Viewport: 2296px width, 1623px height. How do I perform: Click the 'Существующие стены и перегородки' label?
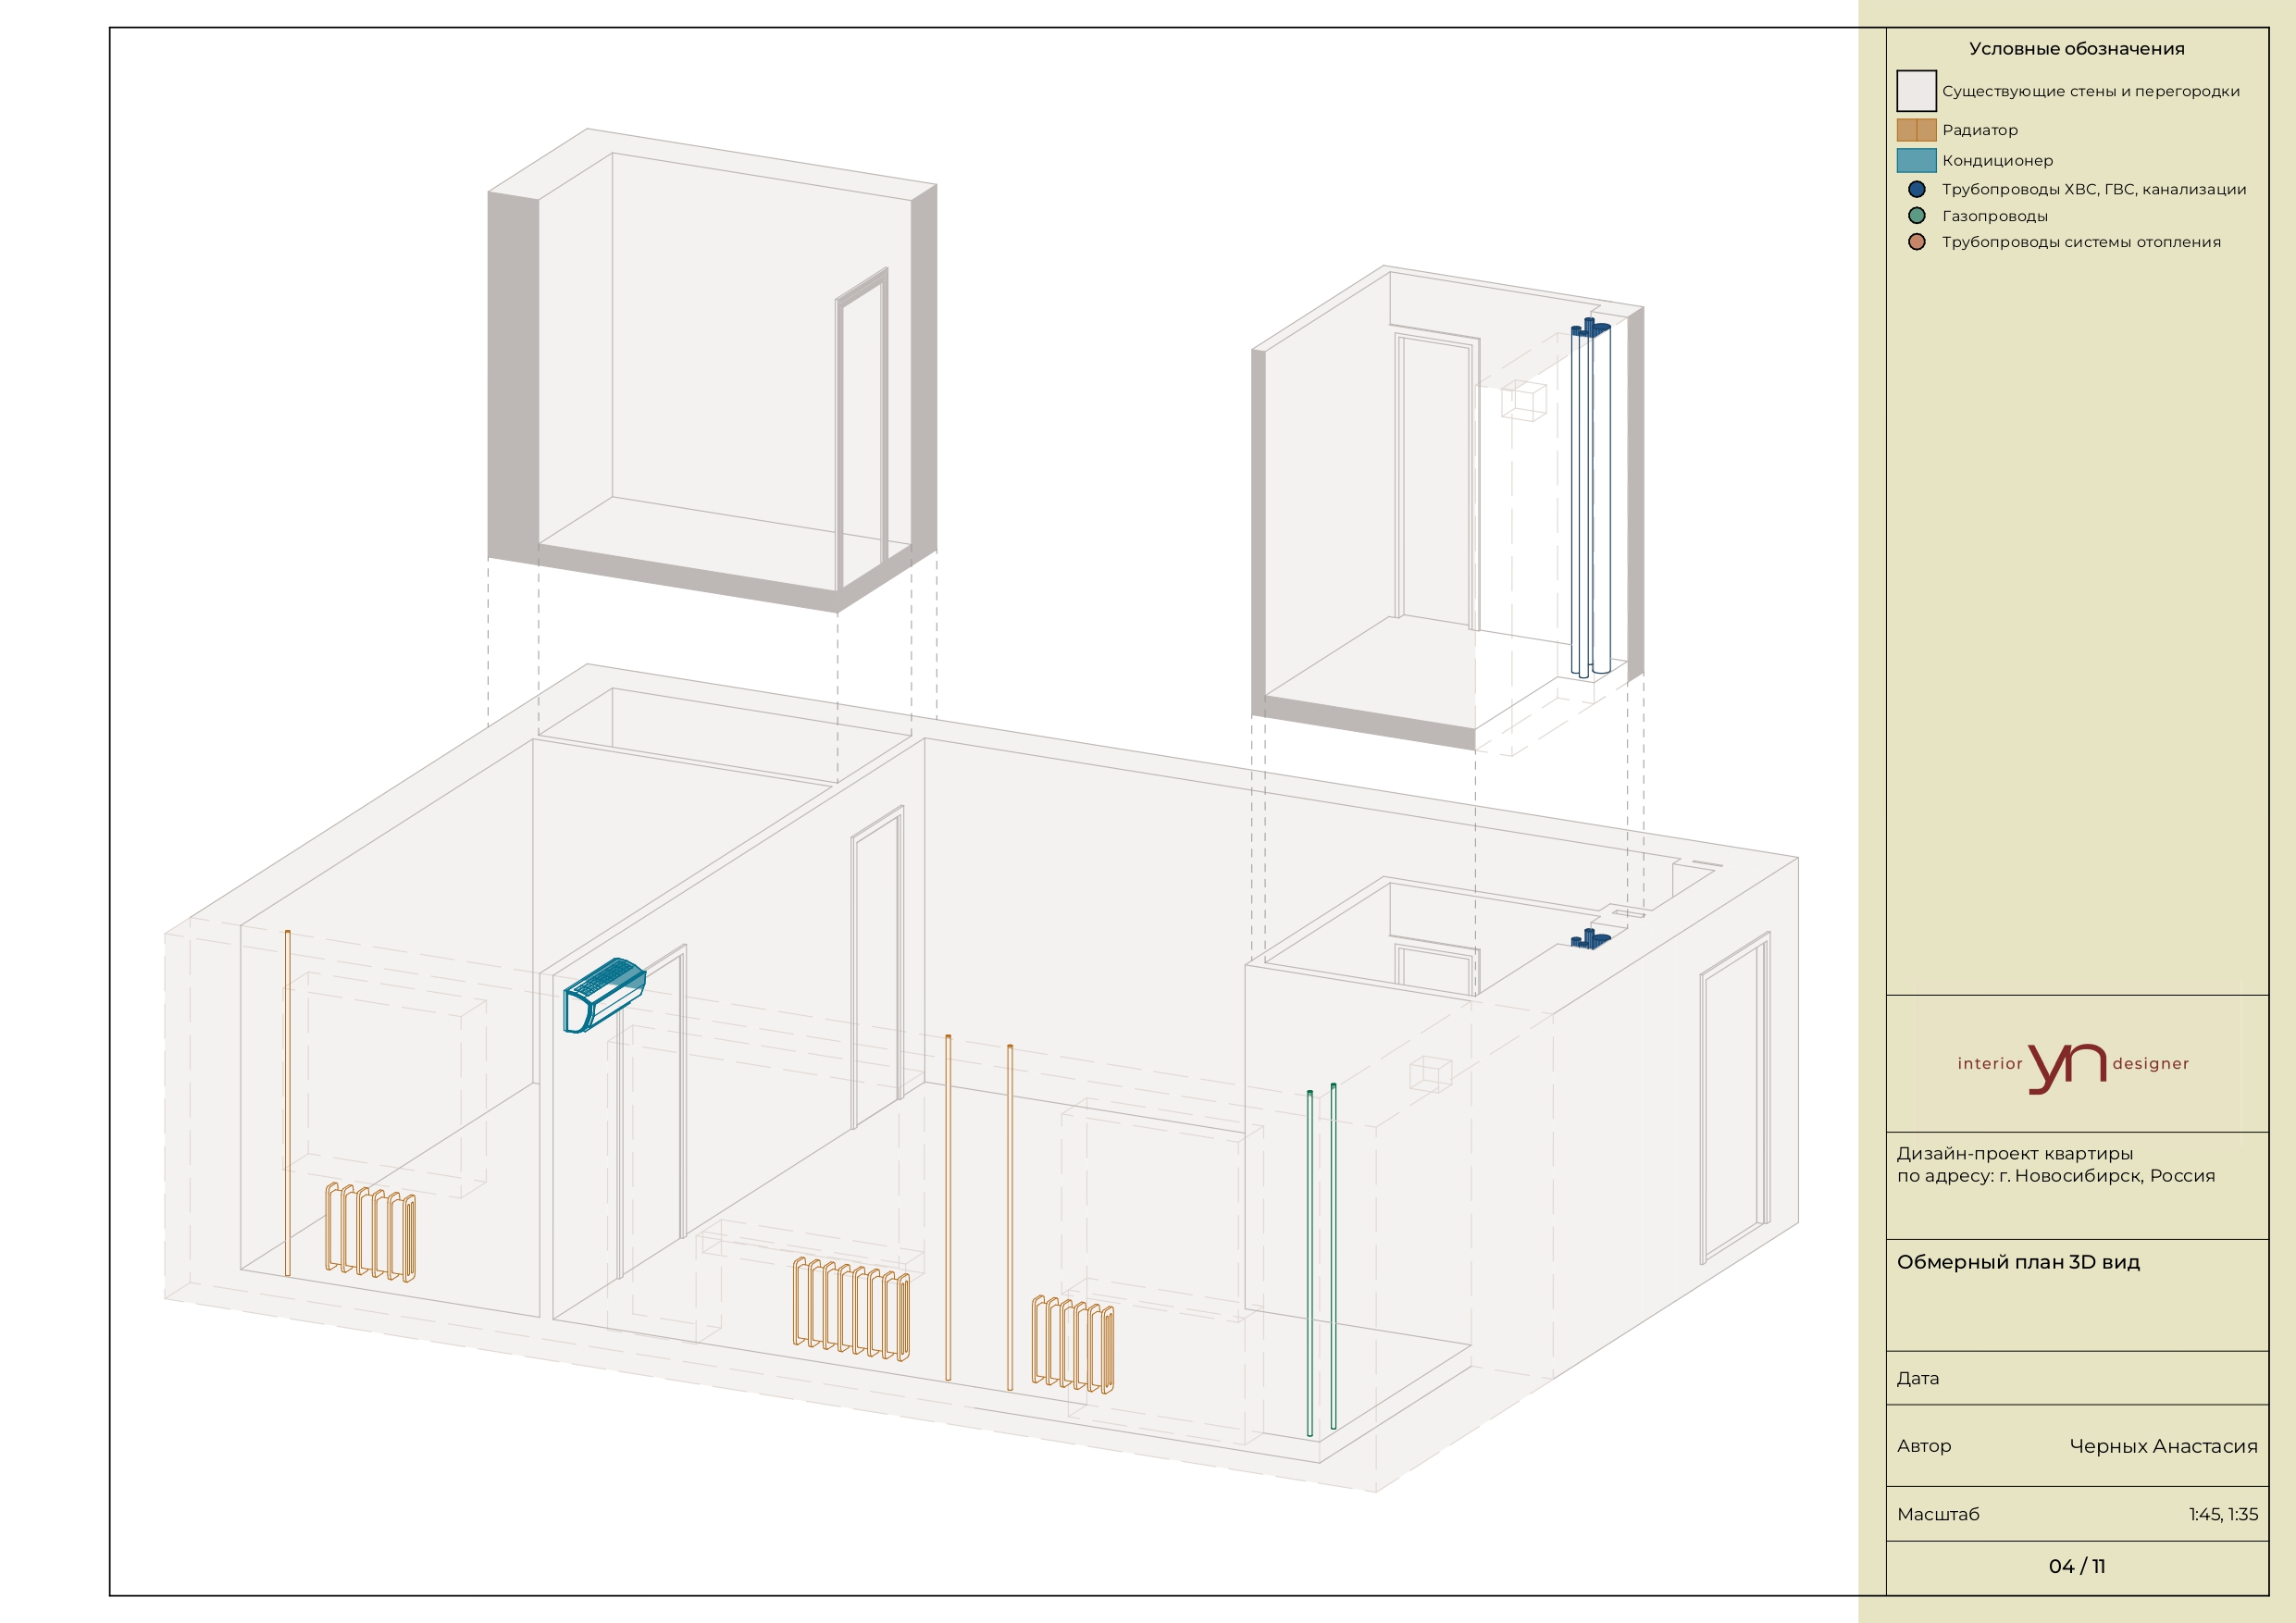(x=2090, y=91)
